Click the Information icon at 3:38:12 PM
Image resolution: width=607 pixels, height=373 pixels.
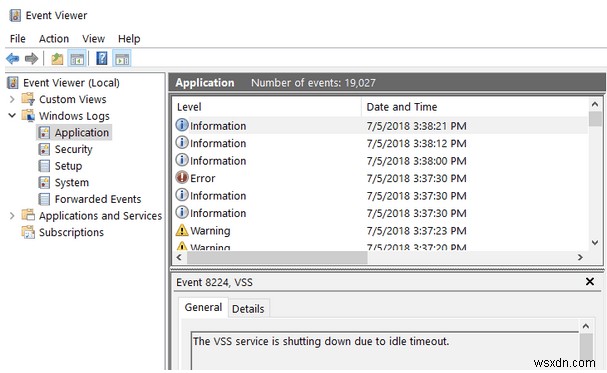182,143
